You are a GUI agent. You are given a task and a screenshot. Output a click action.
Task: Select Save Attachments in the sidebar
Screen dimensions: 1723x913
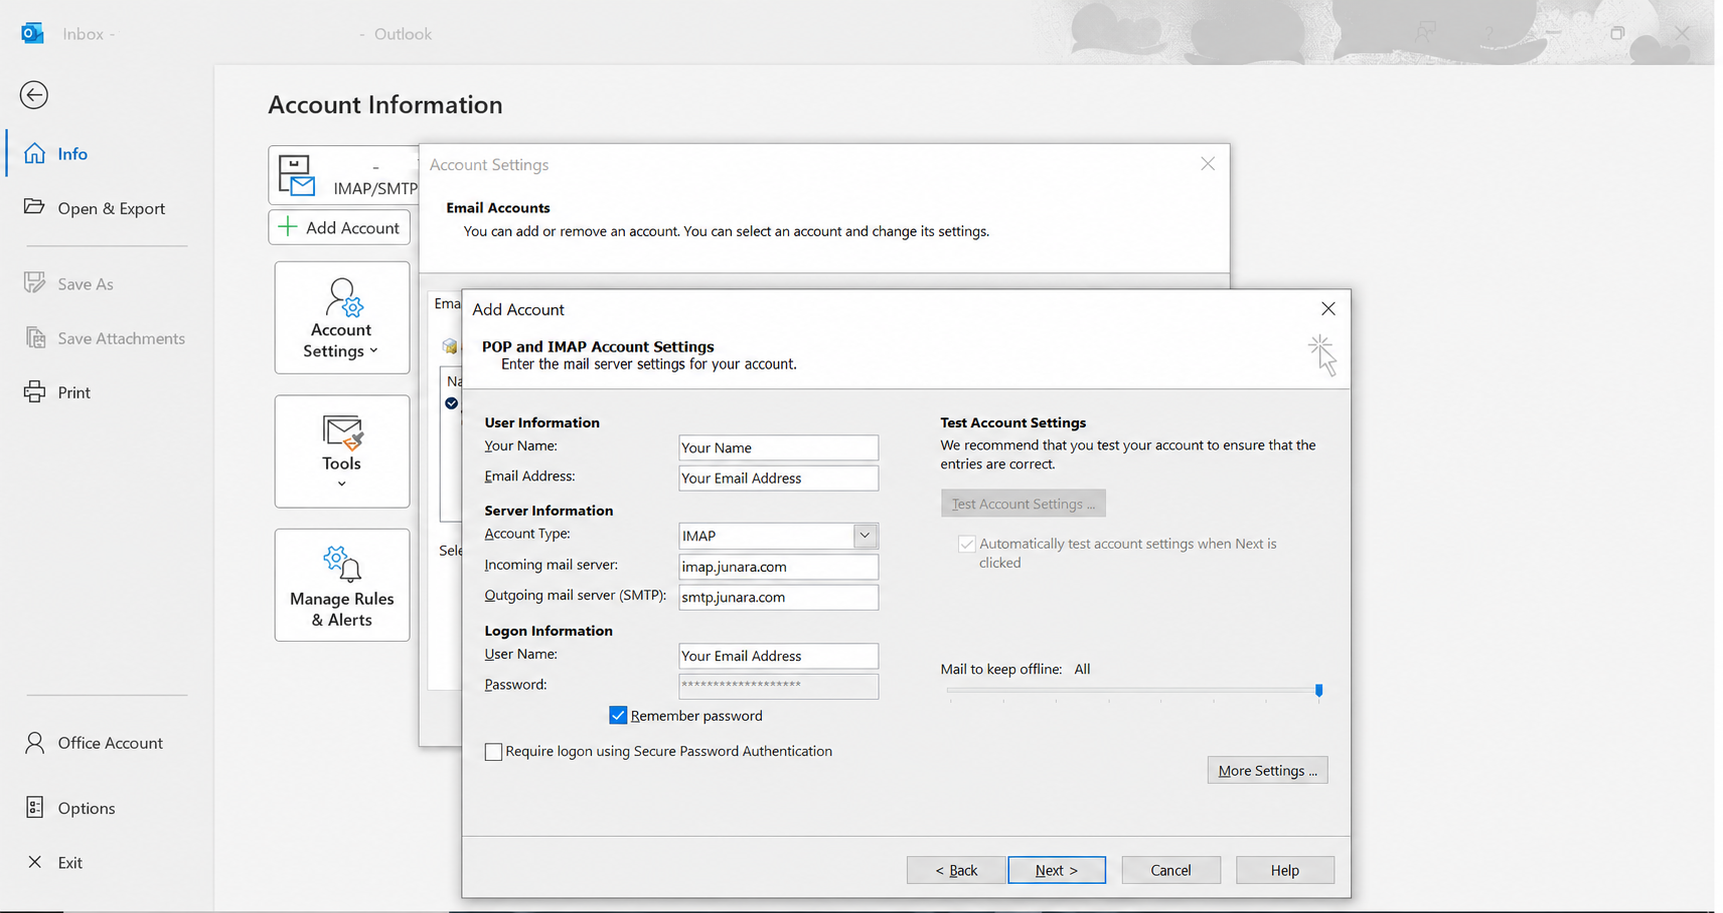(105, 338)
